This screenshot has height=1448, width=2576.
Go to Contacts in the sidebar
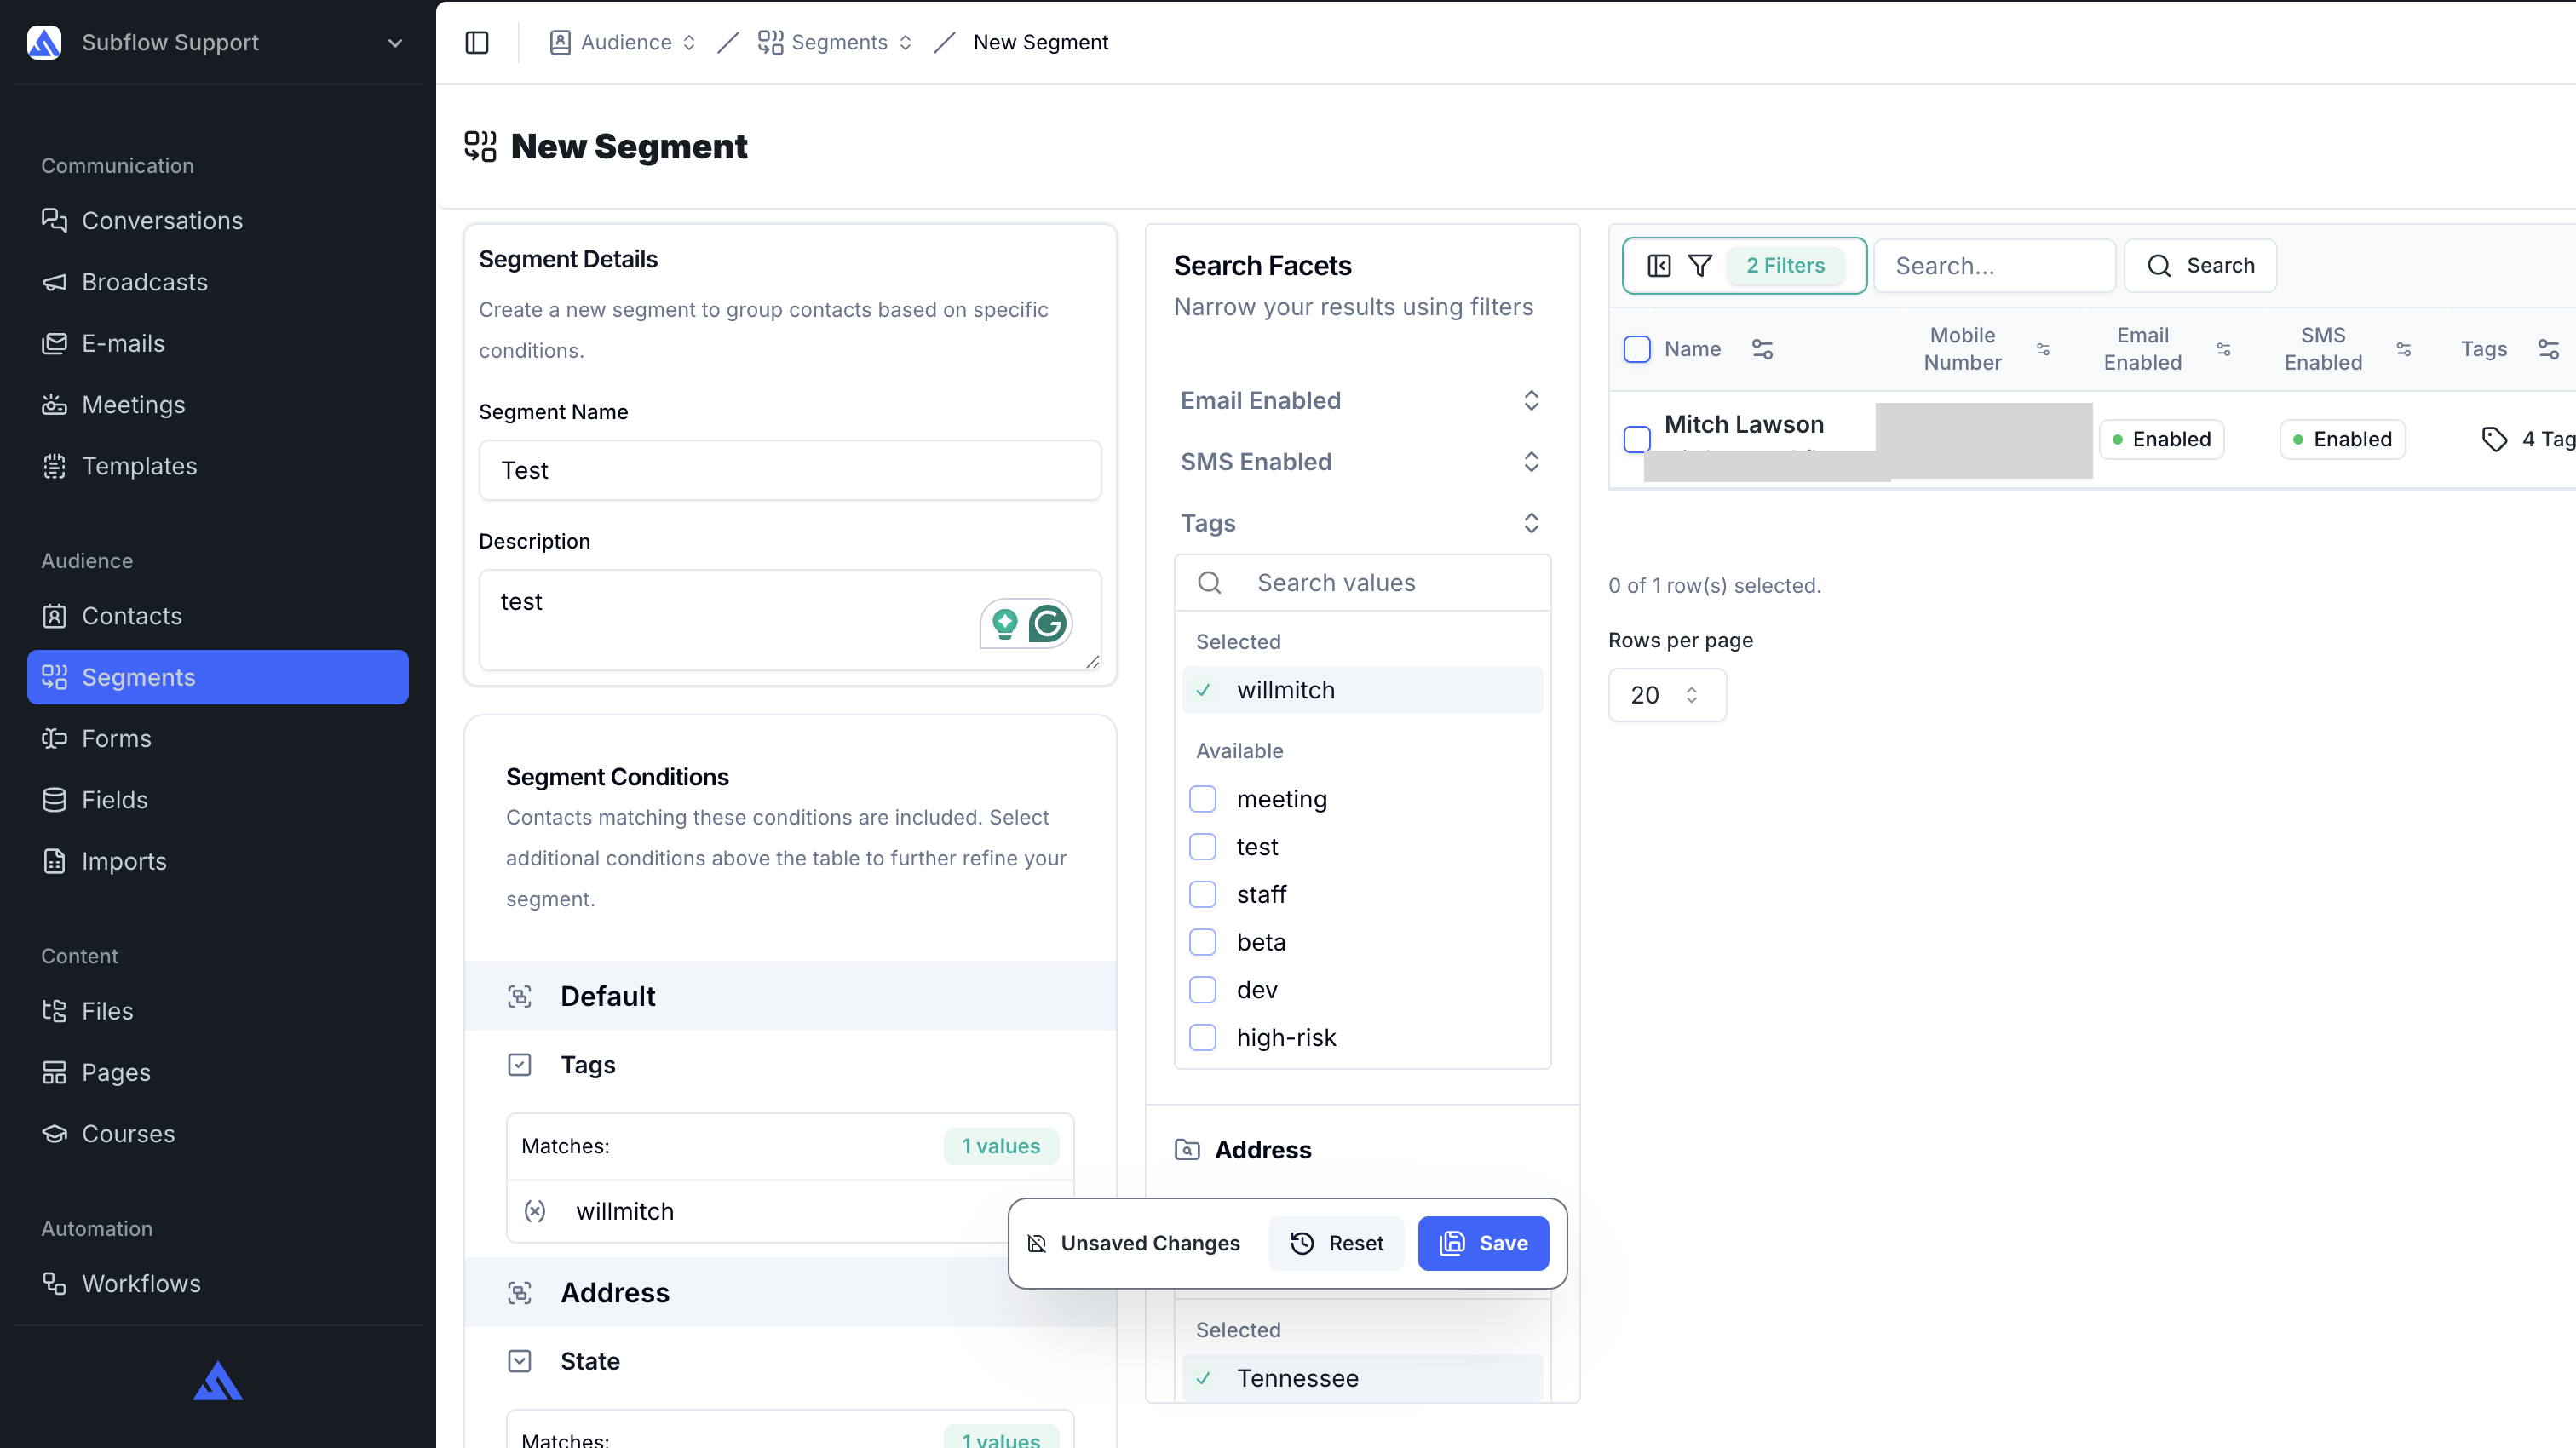click(x=217, y=616)
